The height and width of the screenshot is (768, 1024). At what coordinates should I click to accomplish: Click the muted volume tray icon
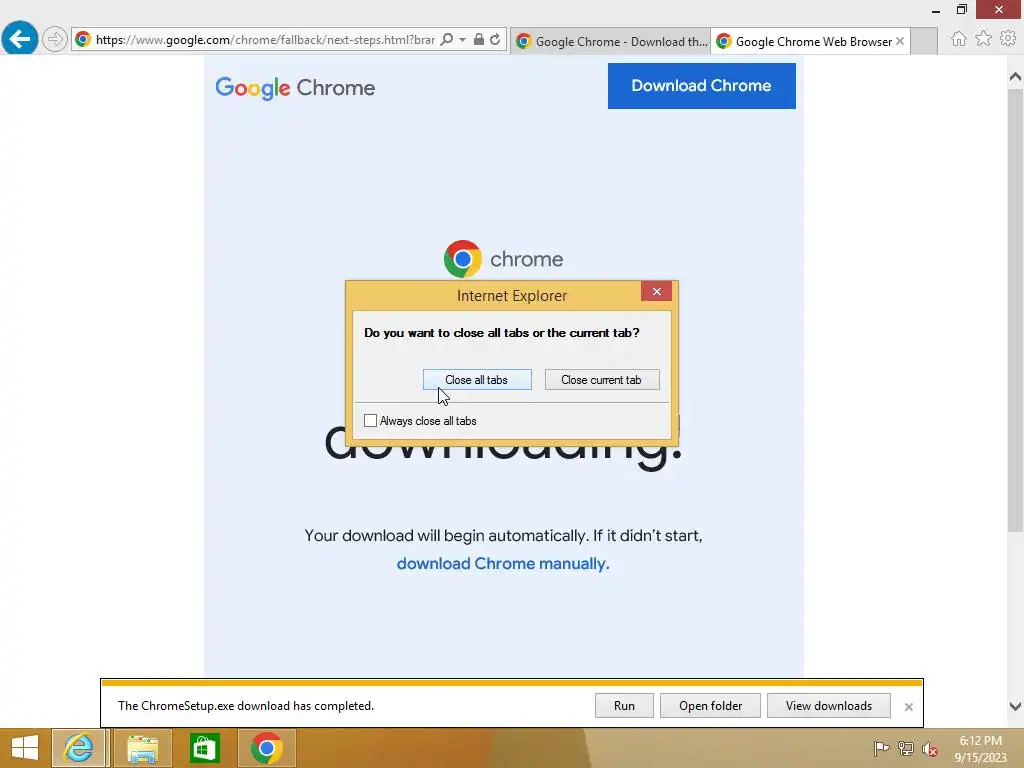click(x=929, y=748)
